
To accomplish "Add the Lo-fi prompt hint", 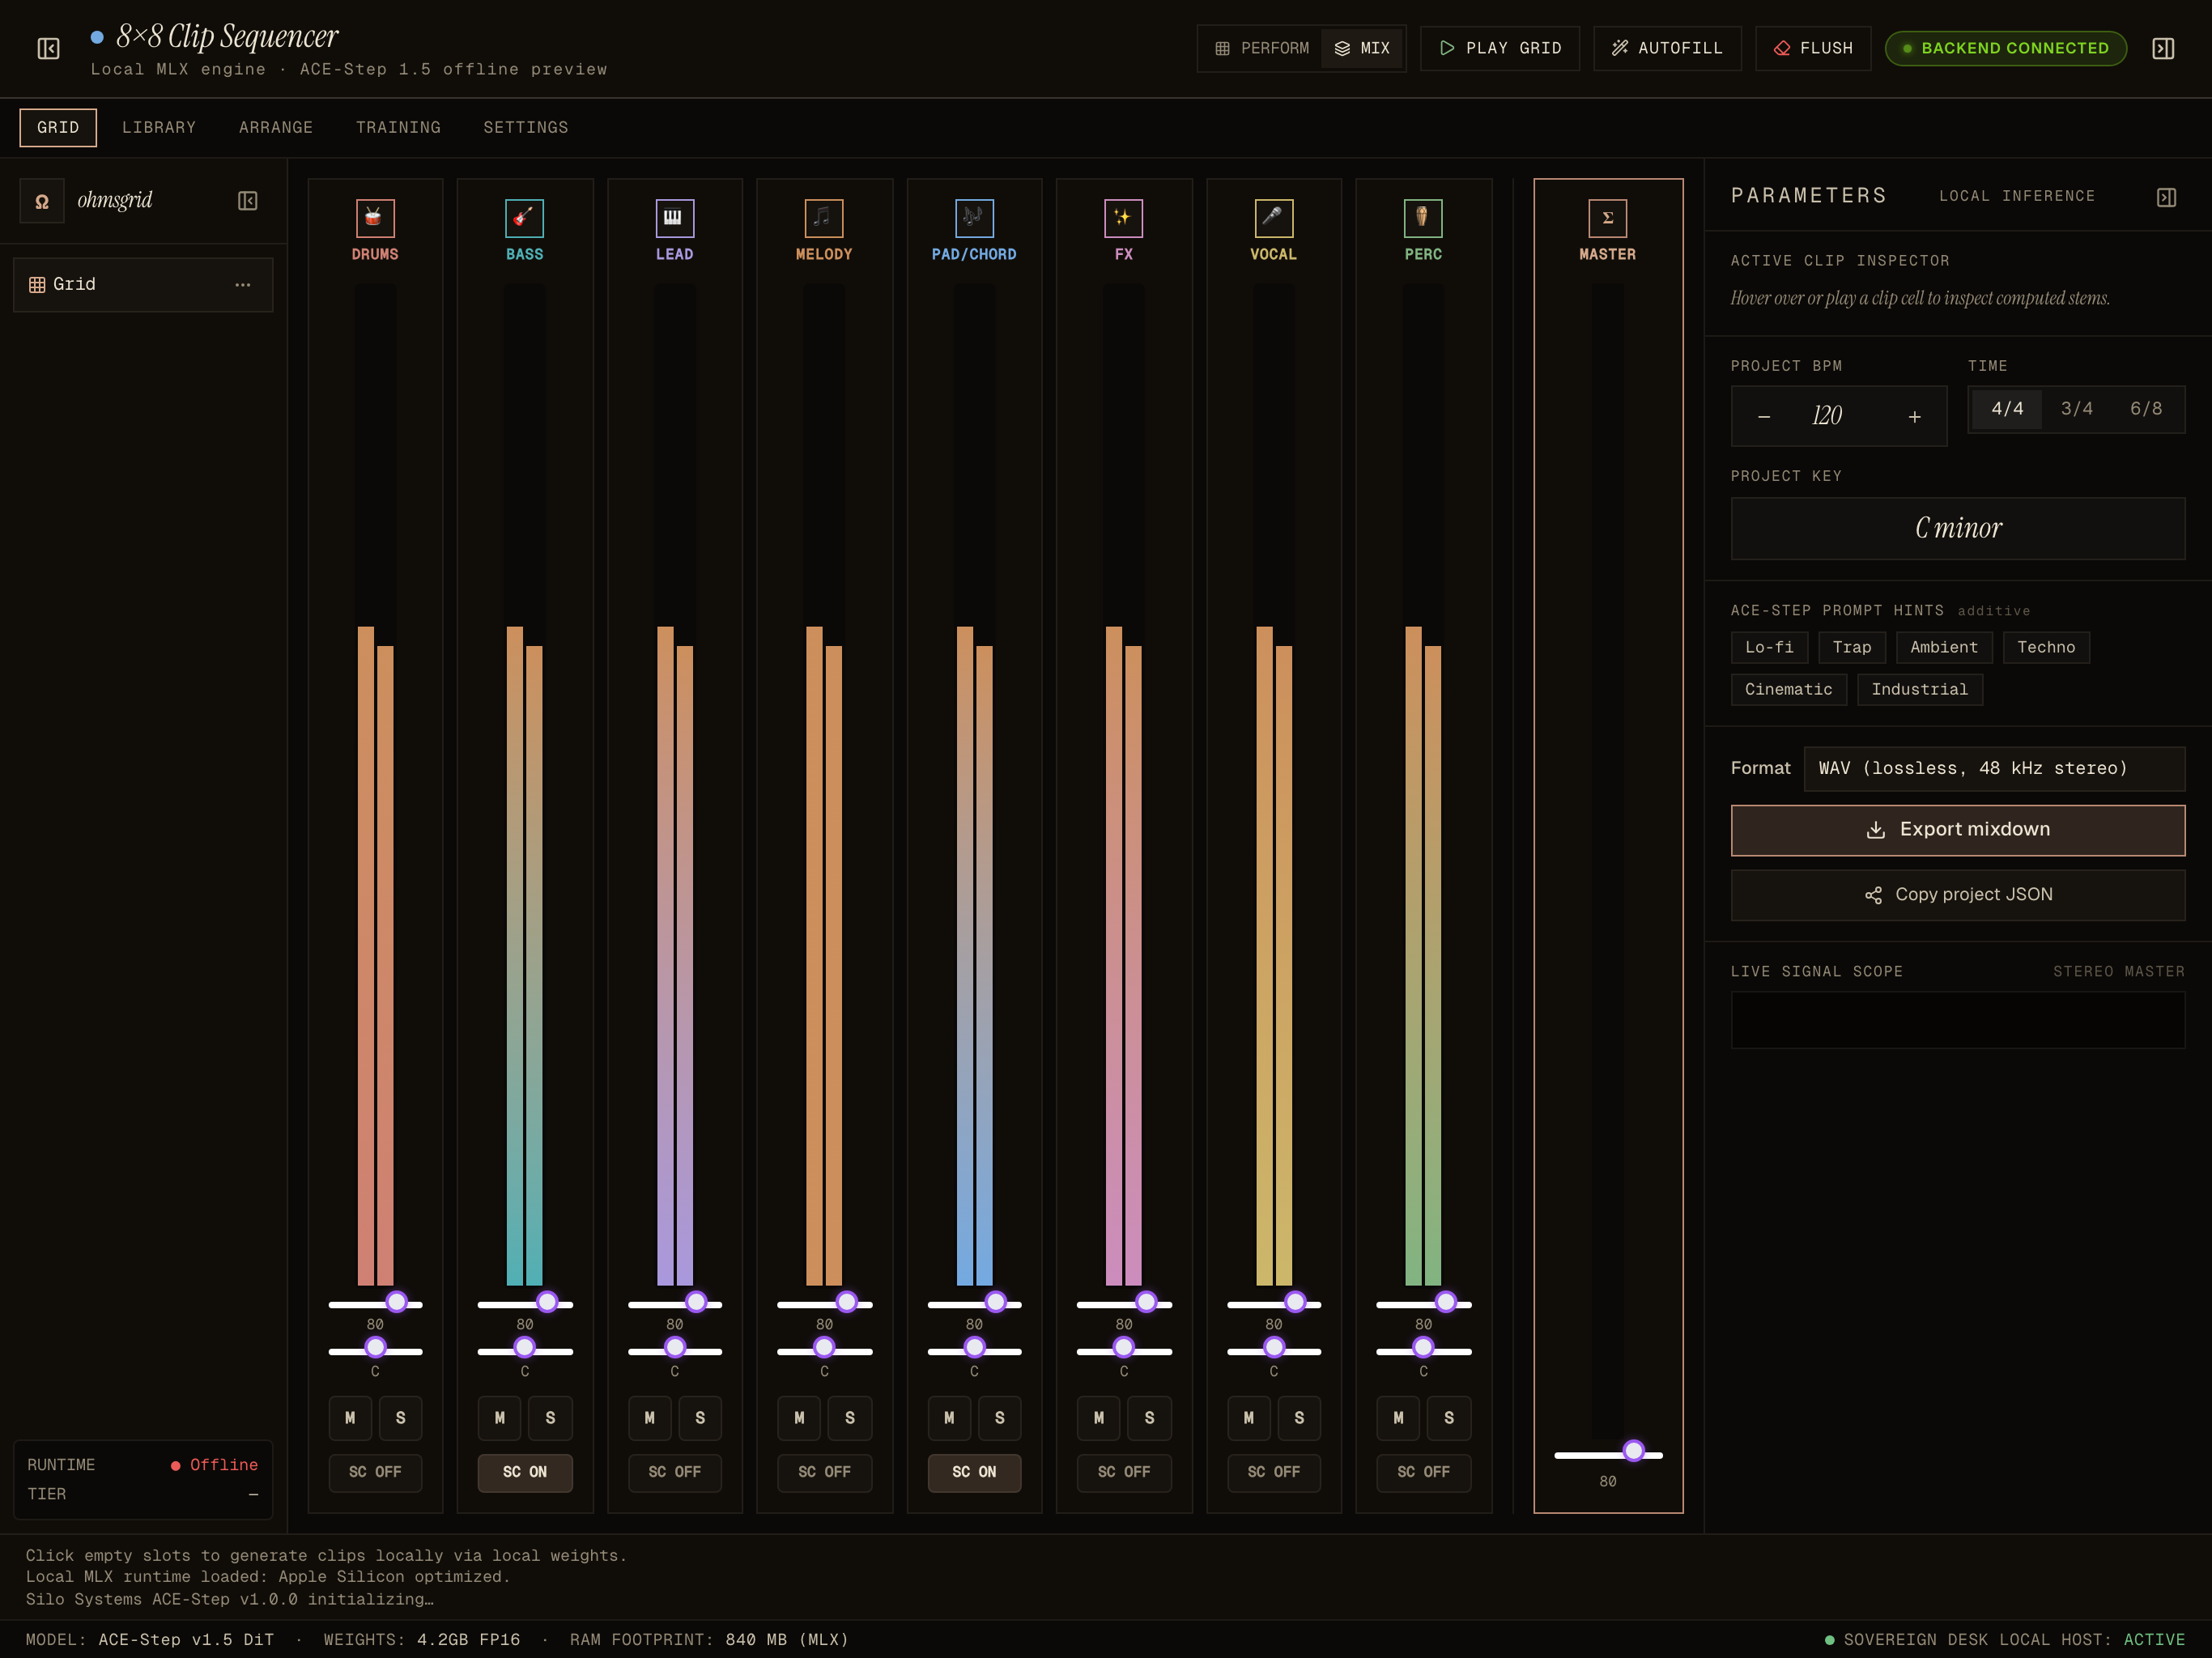I will [x=1769, y=647].
